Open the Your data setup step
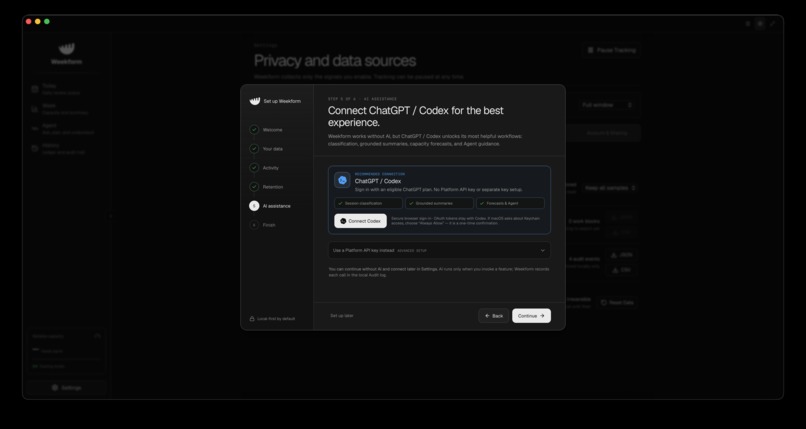The image size is (806, 429). click(x=272, y=149)
